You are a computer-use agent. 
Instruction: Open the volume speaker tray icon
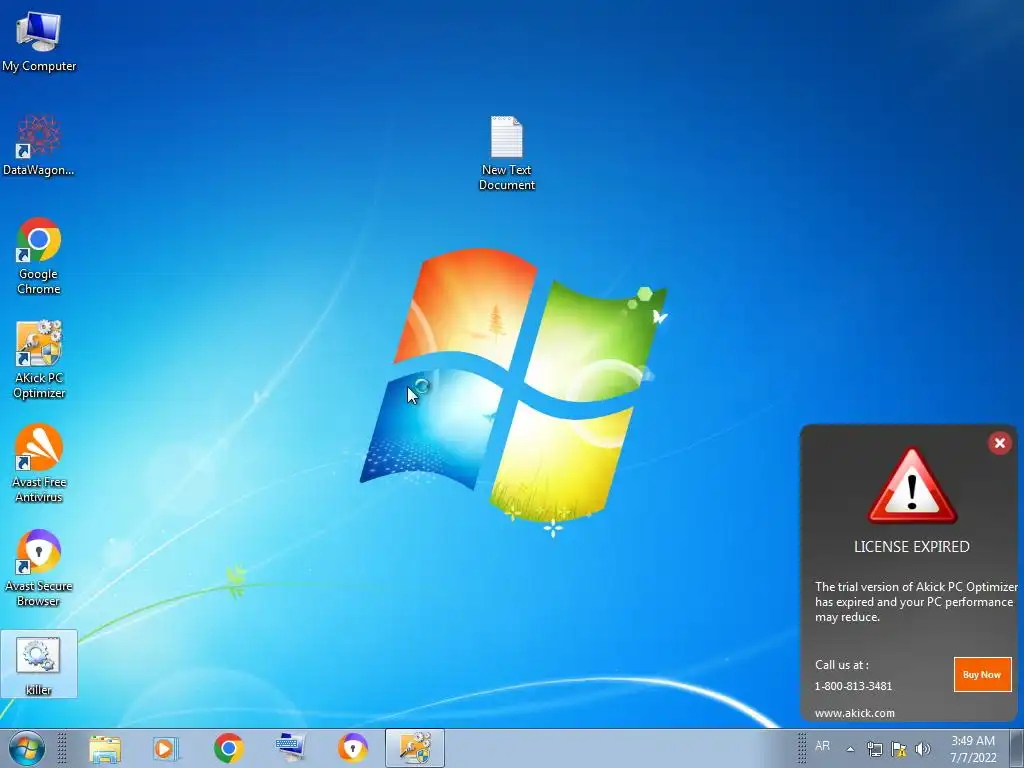923,749
